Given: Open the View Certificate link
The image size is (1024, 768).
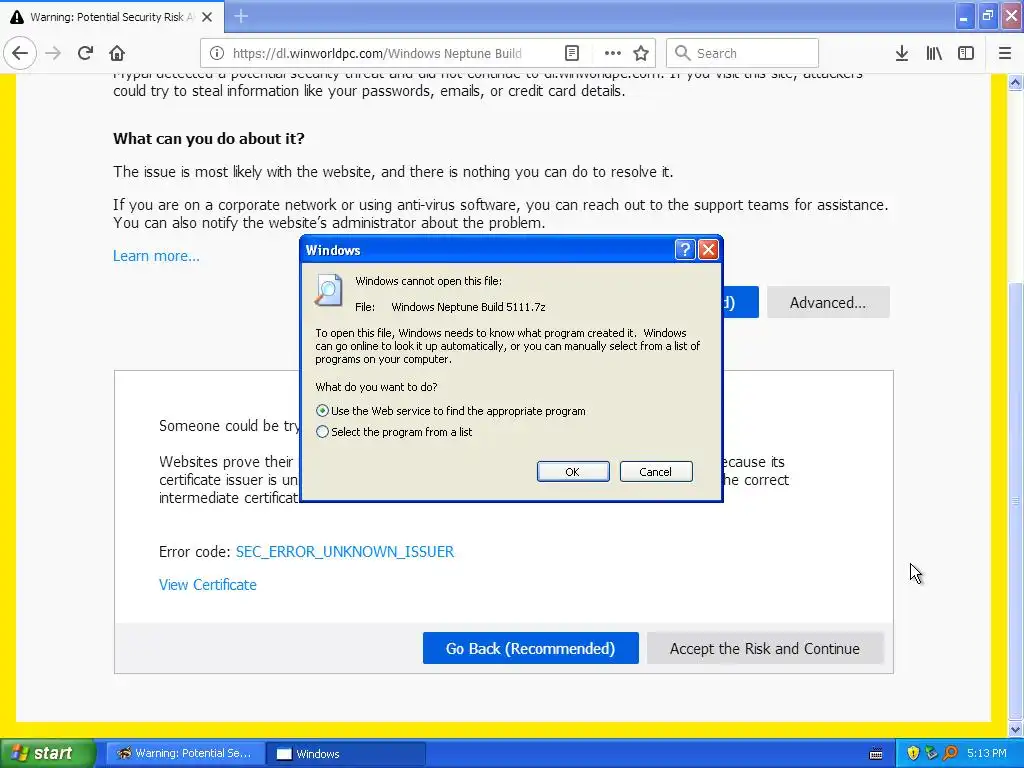Looking at the screenshot, I should pos(208,584).
